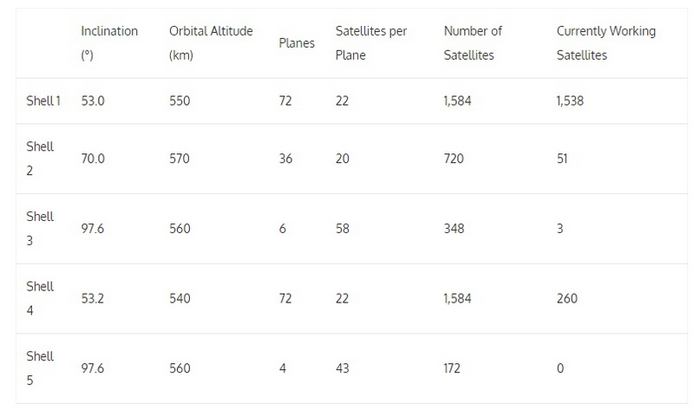Select the Shell 3 row label
The image size is (700, 416).
click(40, 229)
